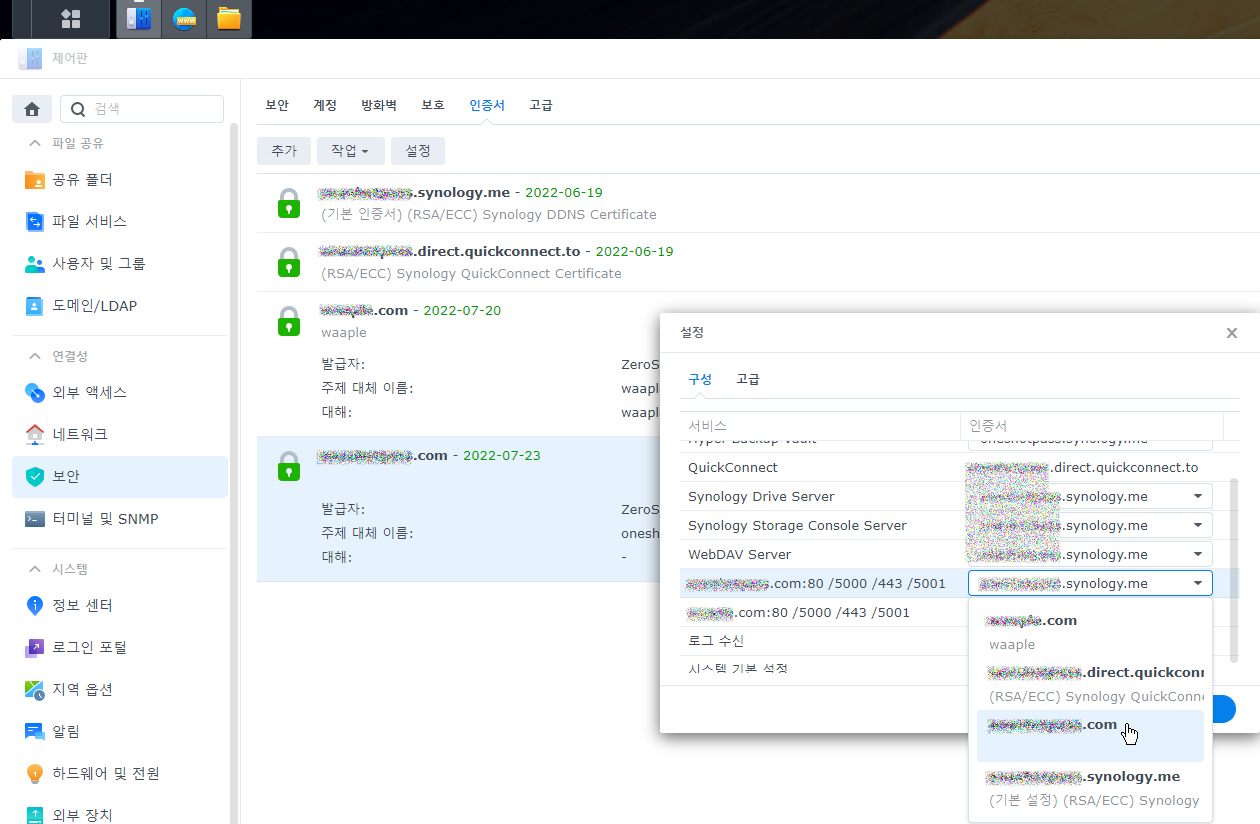Image resolution: width=1260 pixels, height=824 pixels.
Task: Open 알림 in the sidebar
Action: click(x=120, y=732)
